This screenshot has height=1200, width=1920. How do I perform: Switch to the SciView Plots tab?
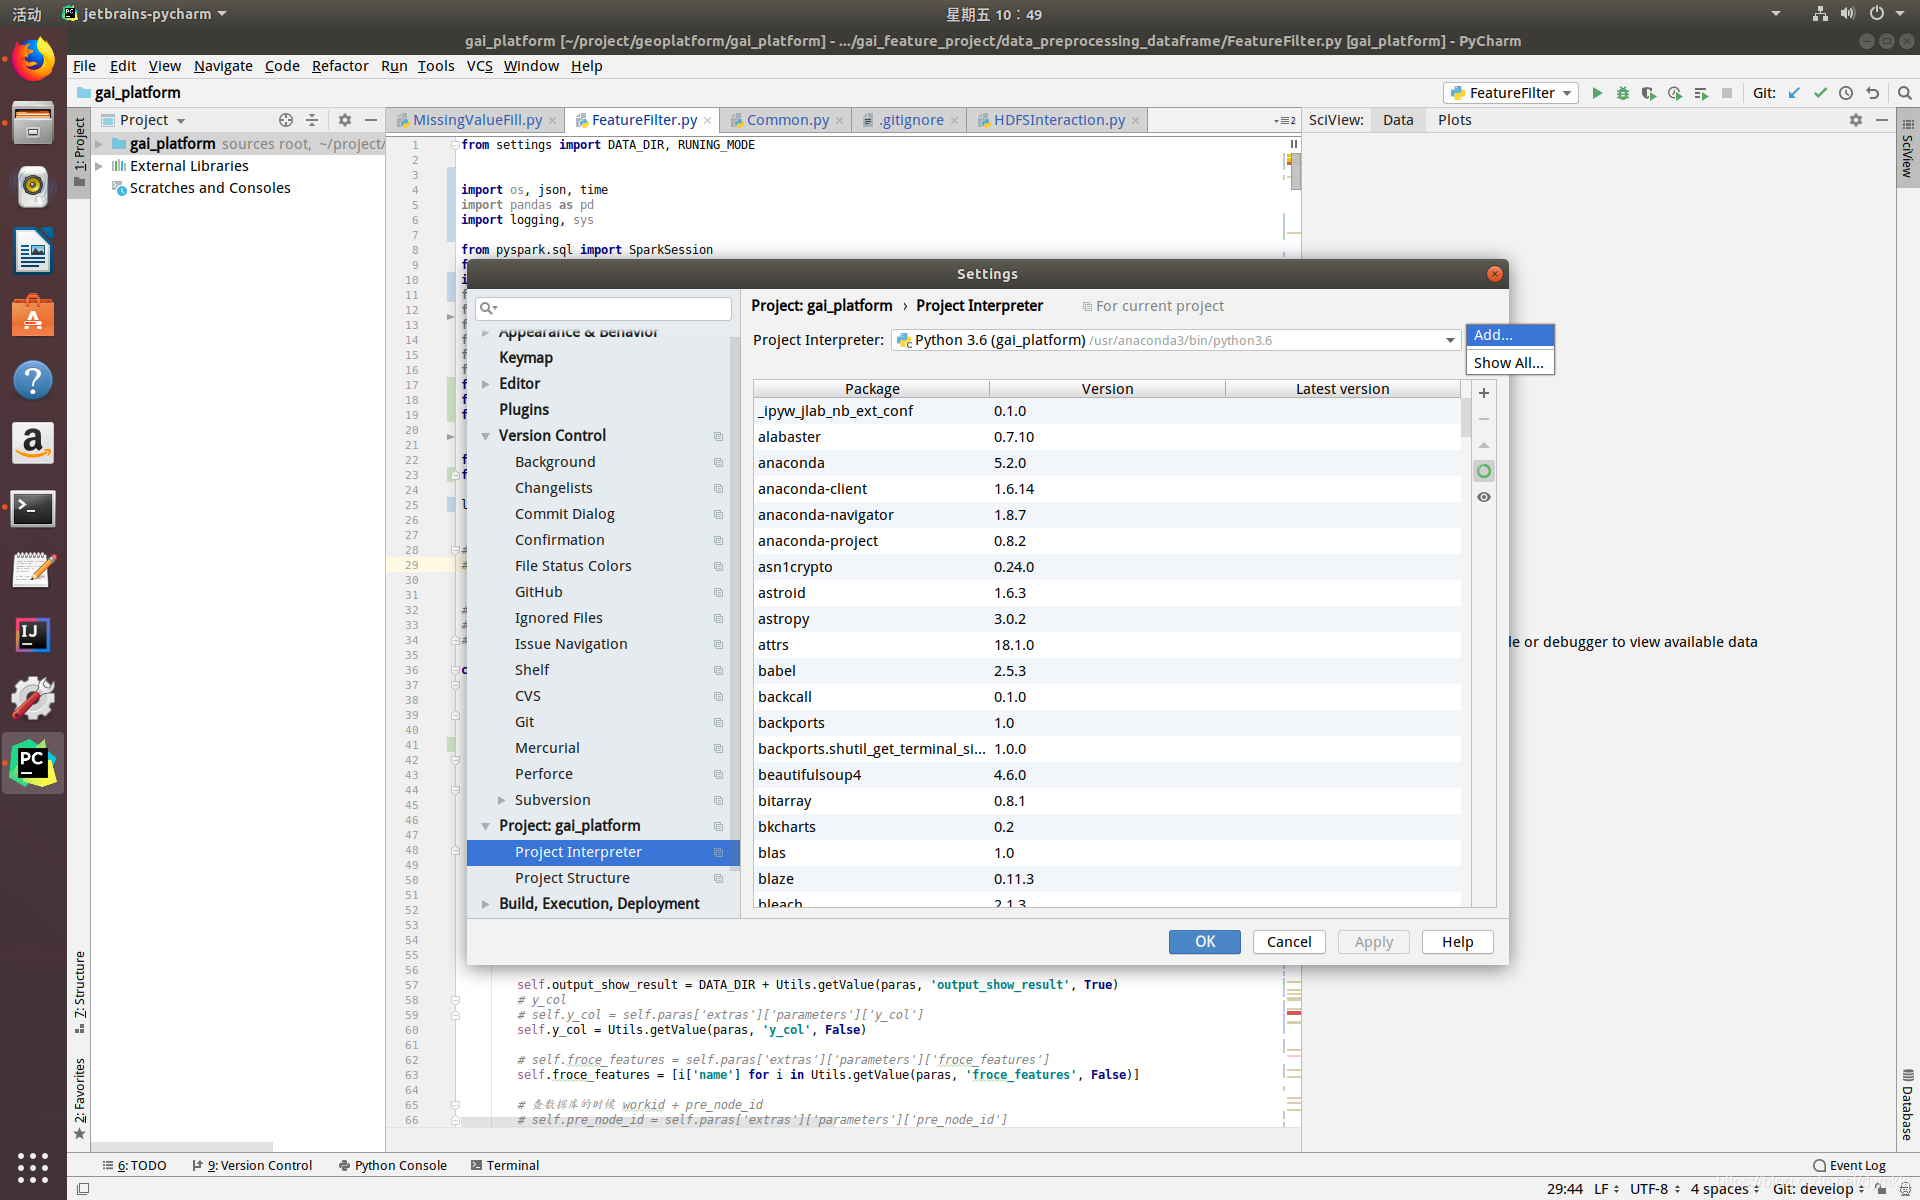(x=1454, y=120)
